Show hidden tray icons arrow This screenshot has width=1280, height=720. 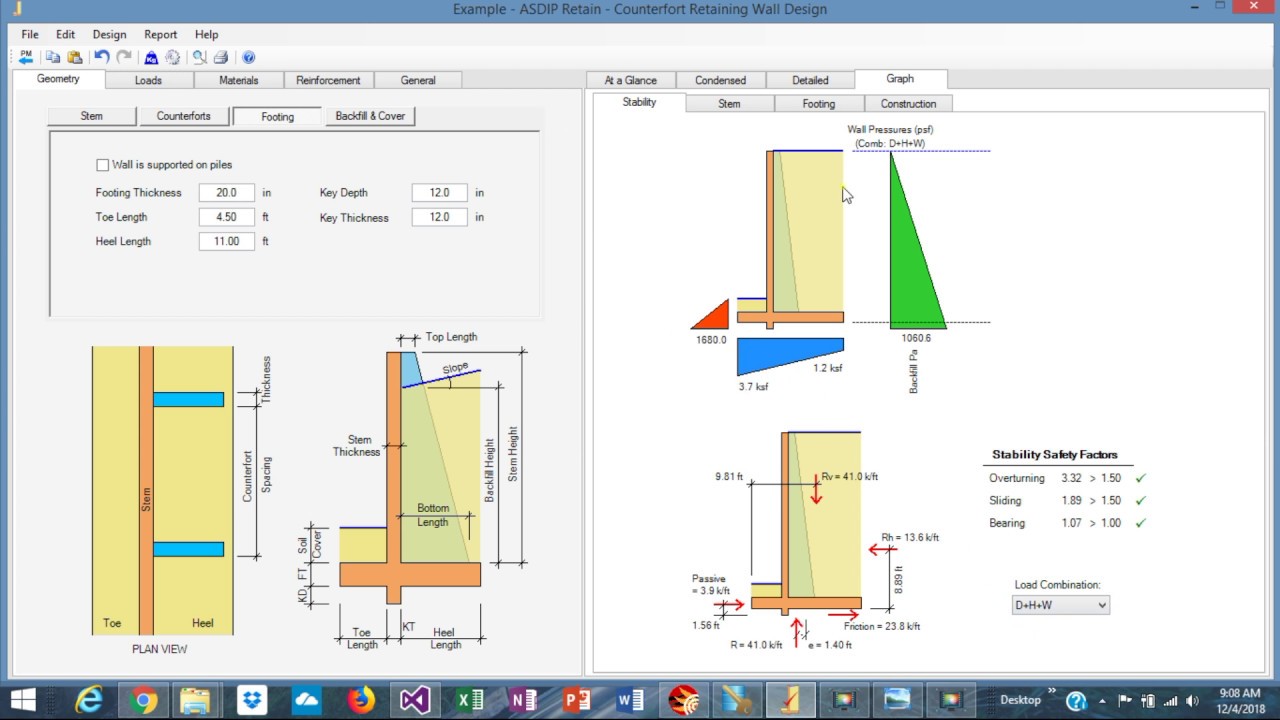tap(1103, 701)
